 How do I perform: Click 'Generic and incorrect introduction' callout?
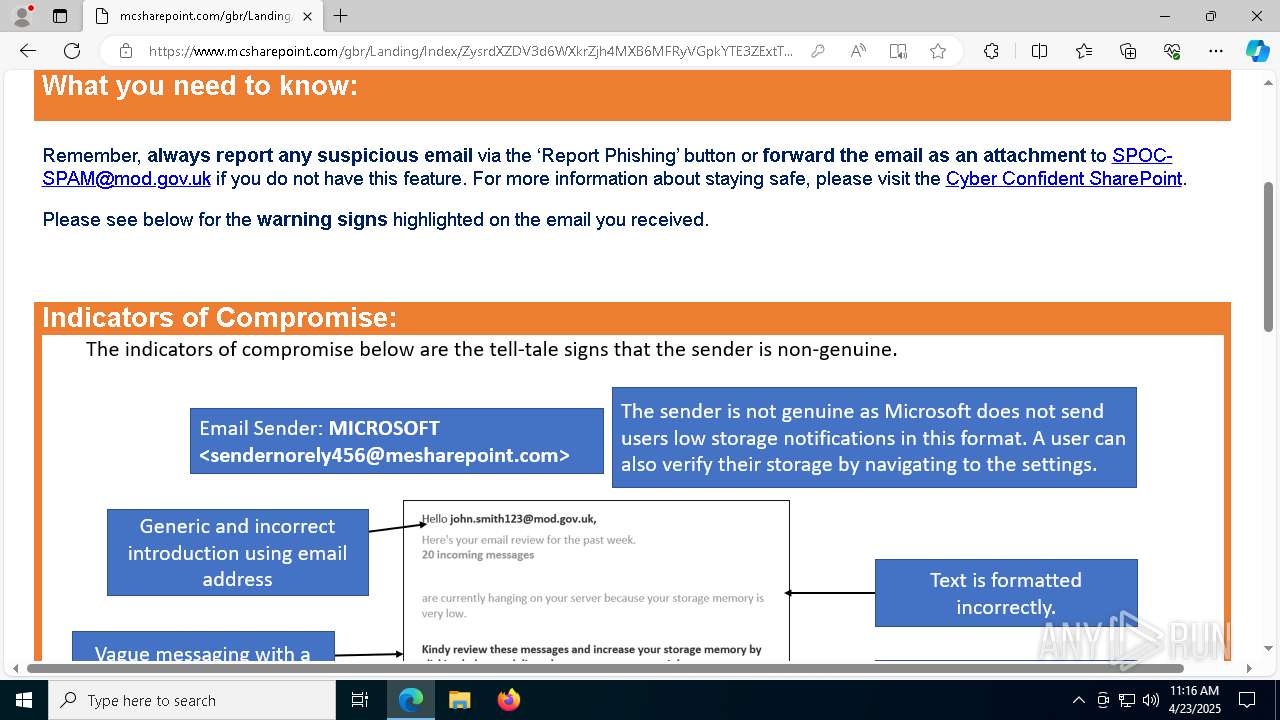[238, 552]
